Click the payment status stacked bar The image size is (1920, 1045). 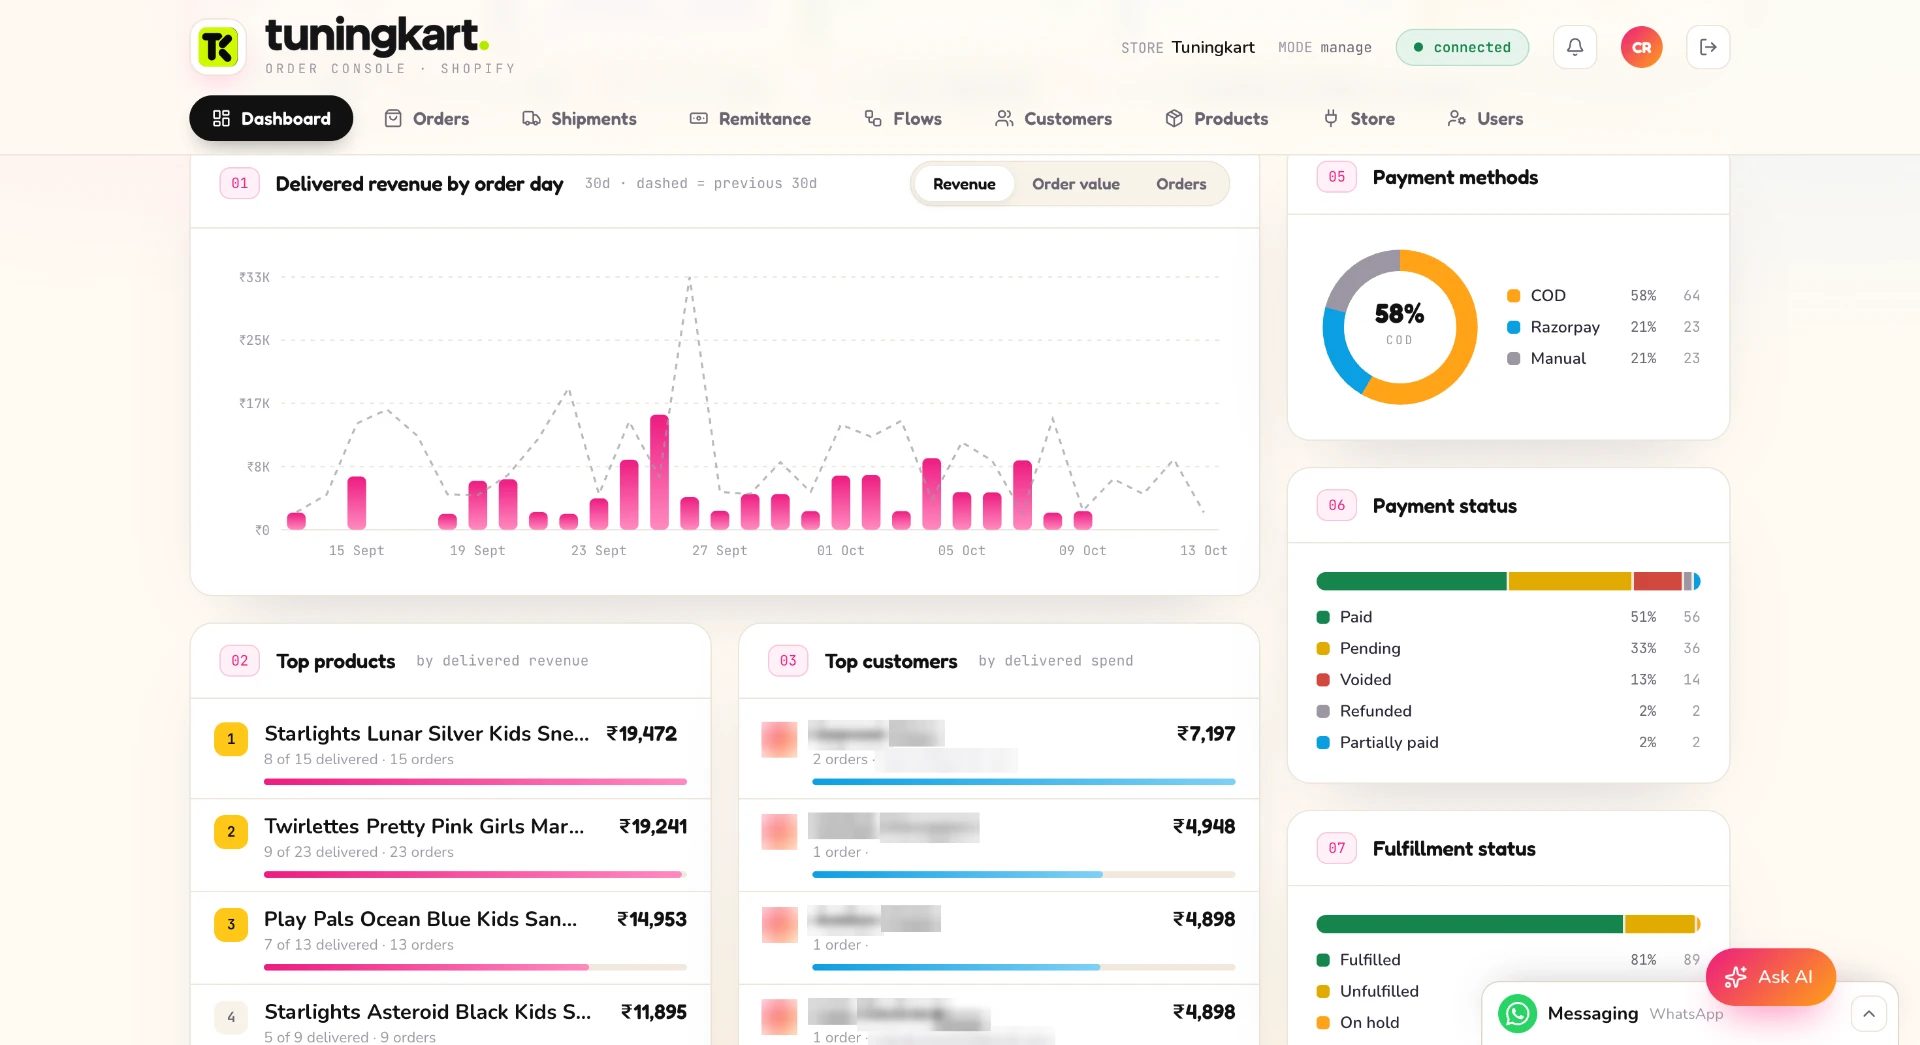pyautogui.click(x=1508, y=581)
